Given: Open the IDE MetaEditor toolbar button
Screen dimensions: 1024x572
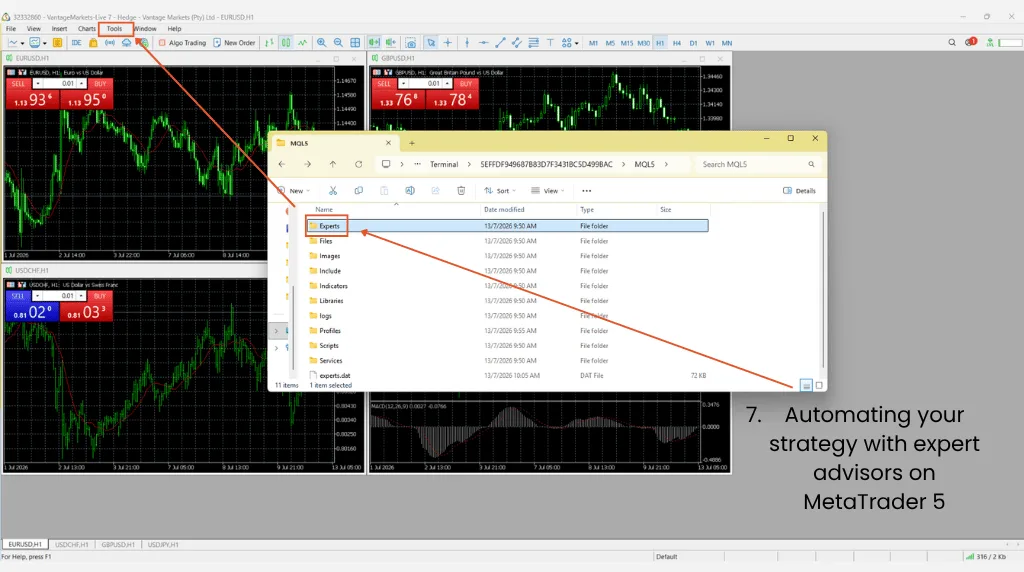Looking at the screenshot, I should 76,43.
